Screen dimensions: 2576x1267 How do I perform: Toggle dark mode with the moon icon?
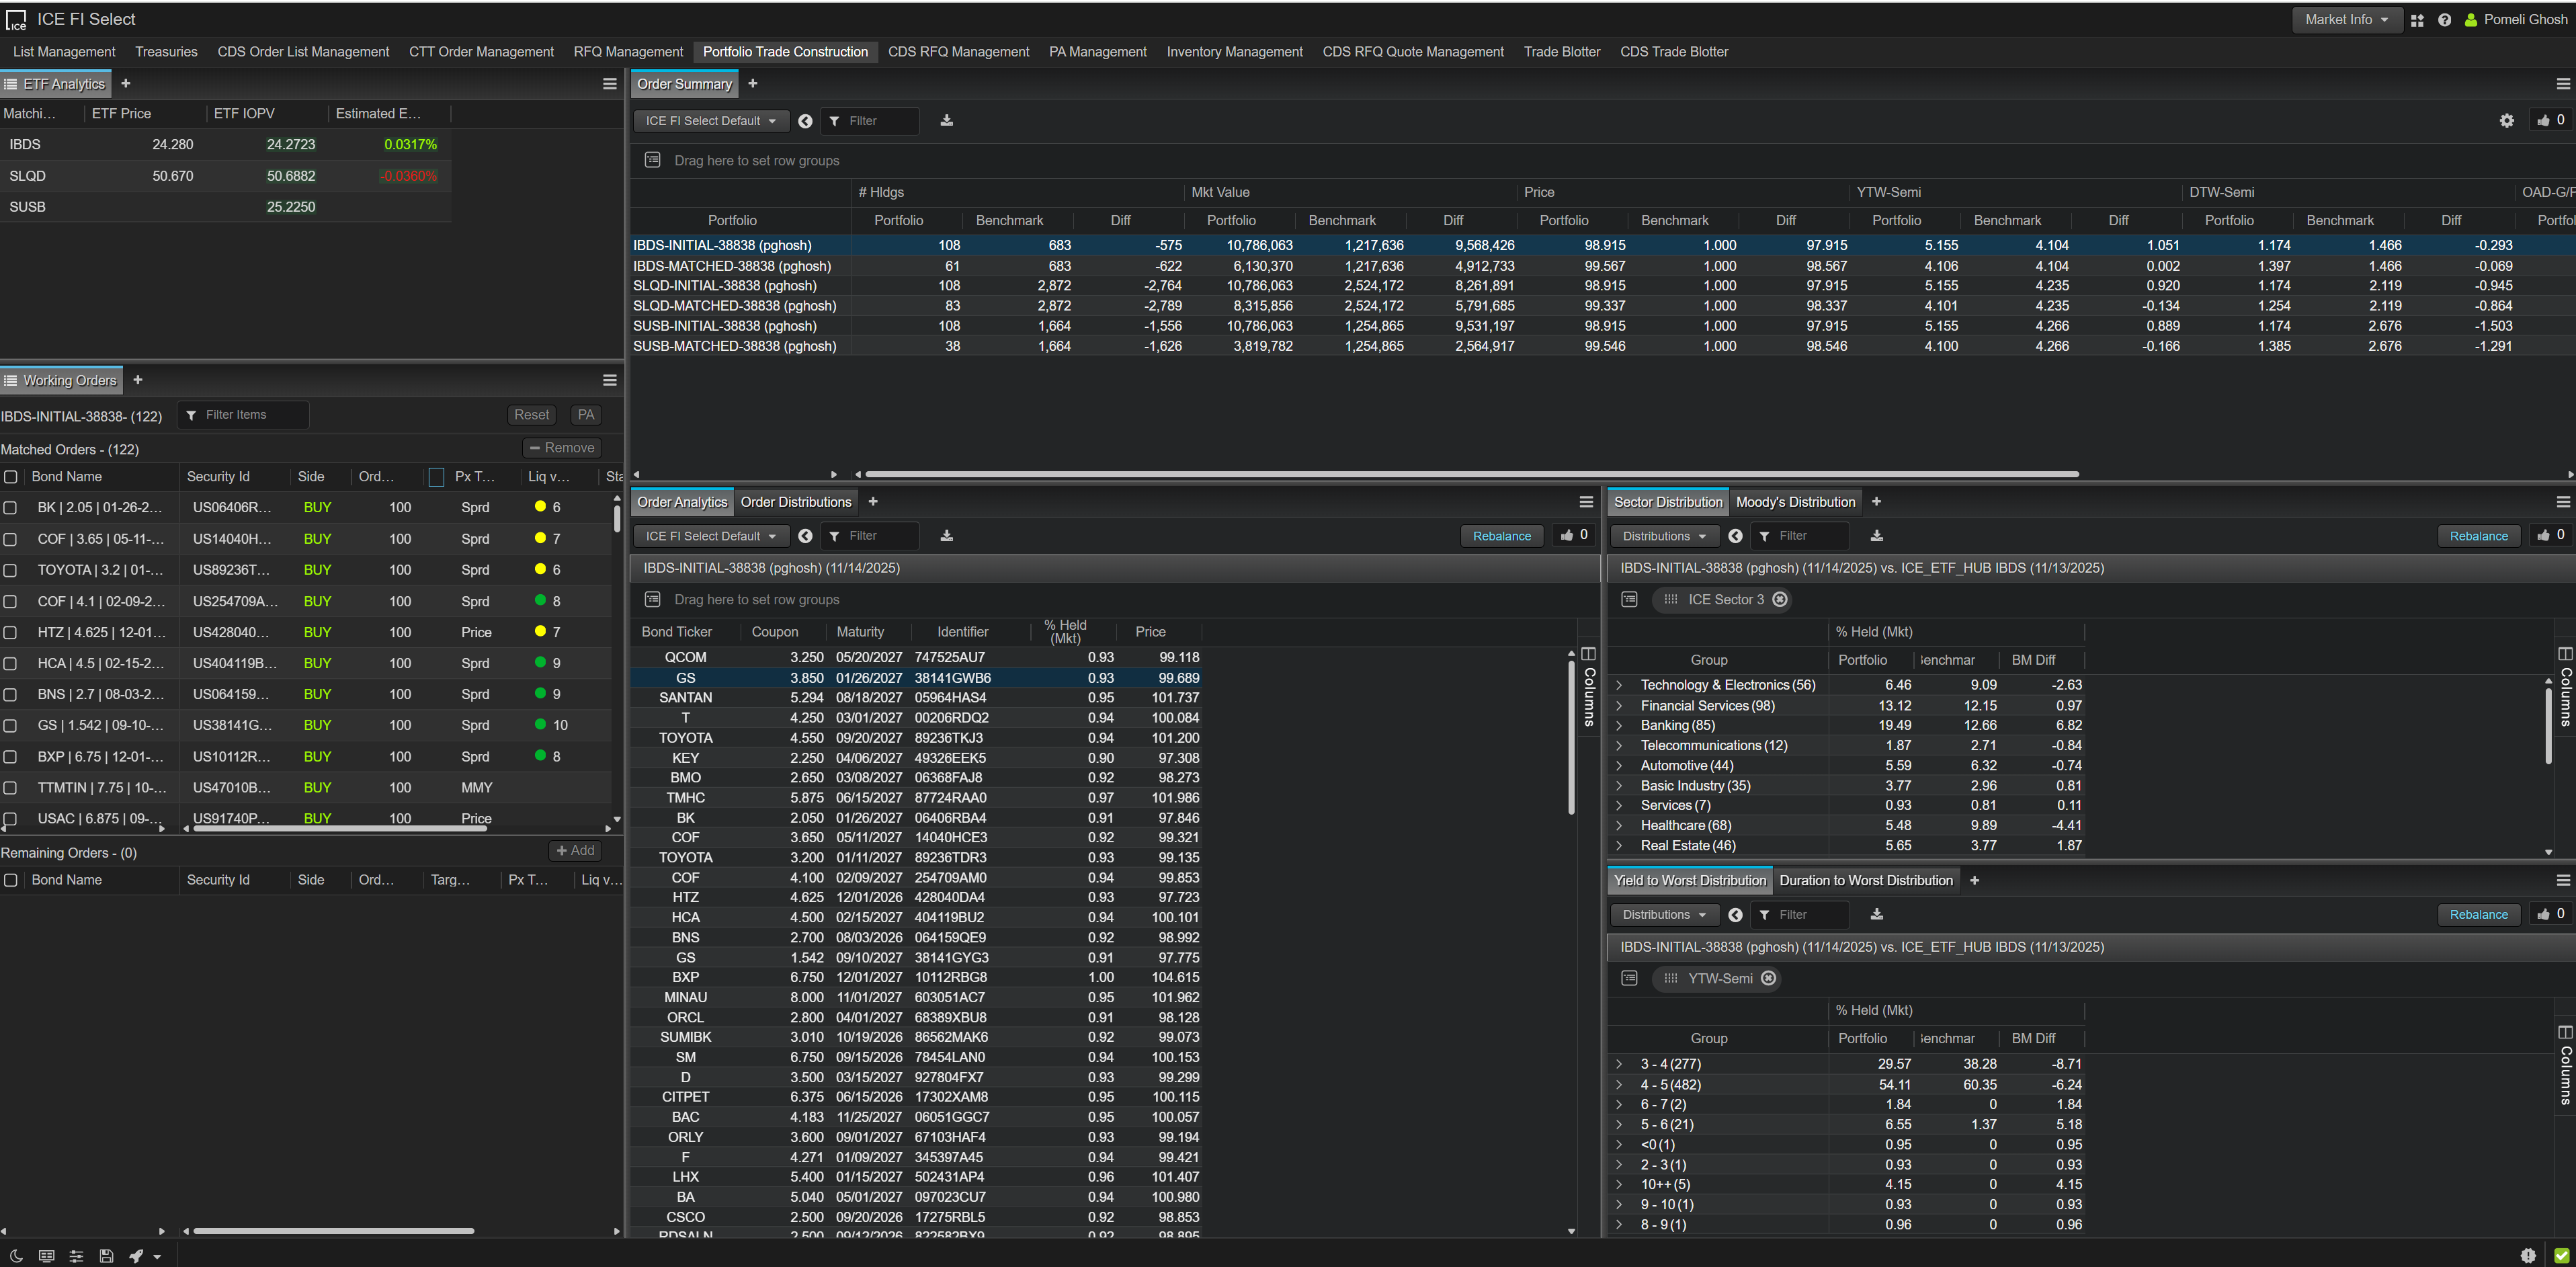click(x=15, y=1255)
